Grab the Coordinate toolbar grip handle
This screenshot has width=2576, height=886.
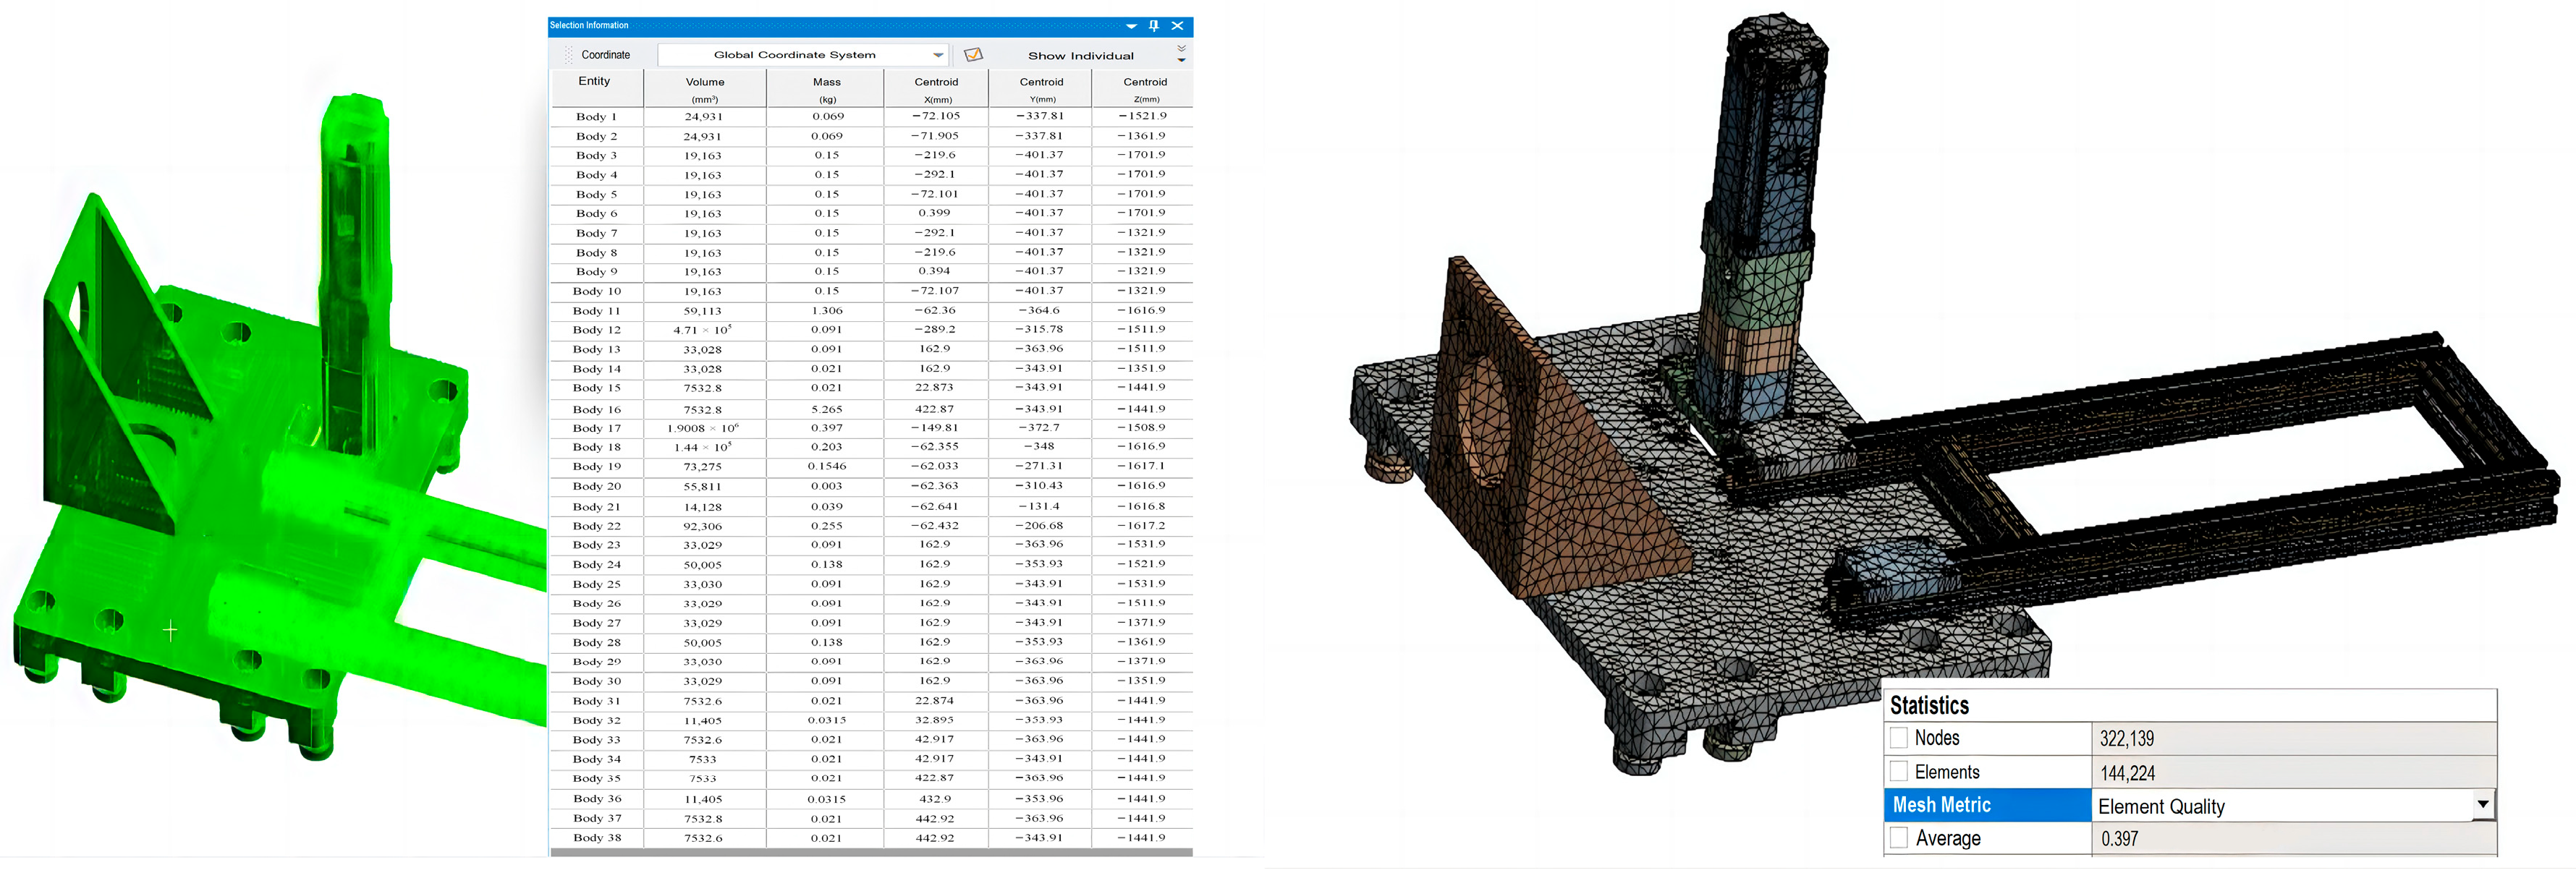569,55
